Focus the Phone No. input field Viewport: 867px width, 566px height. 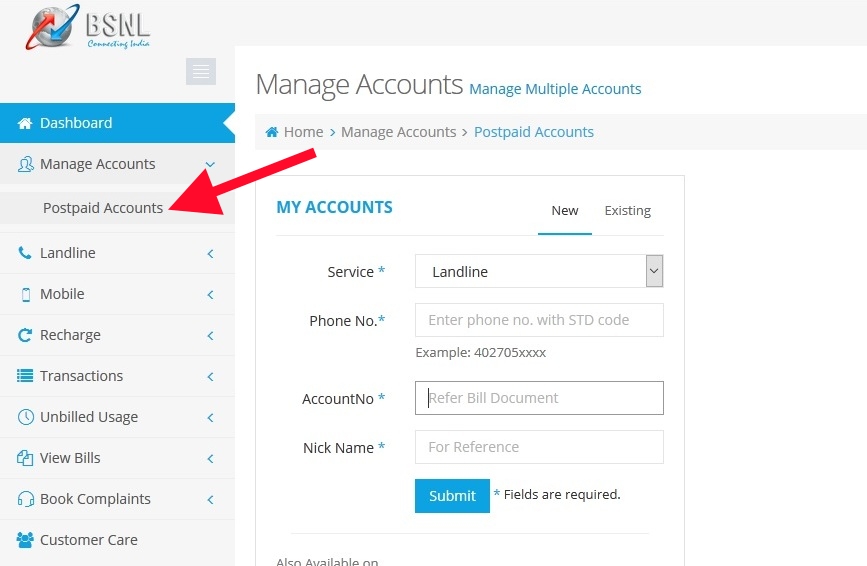tap(539, 320)
